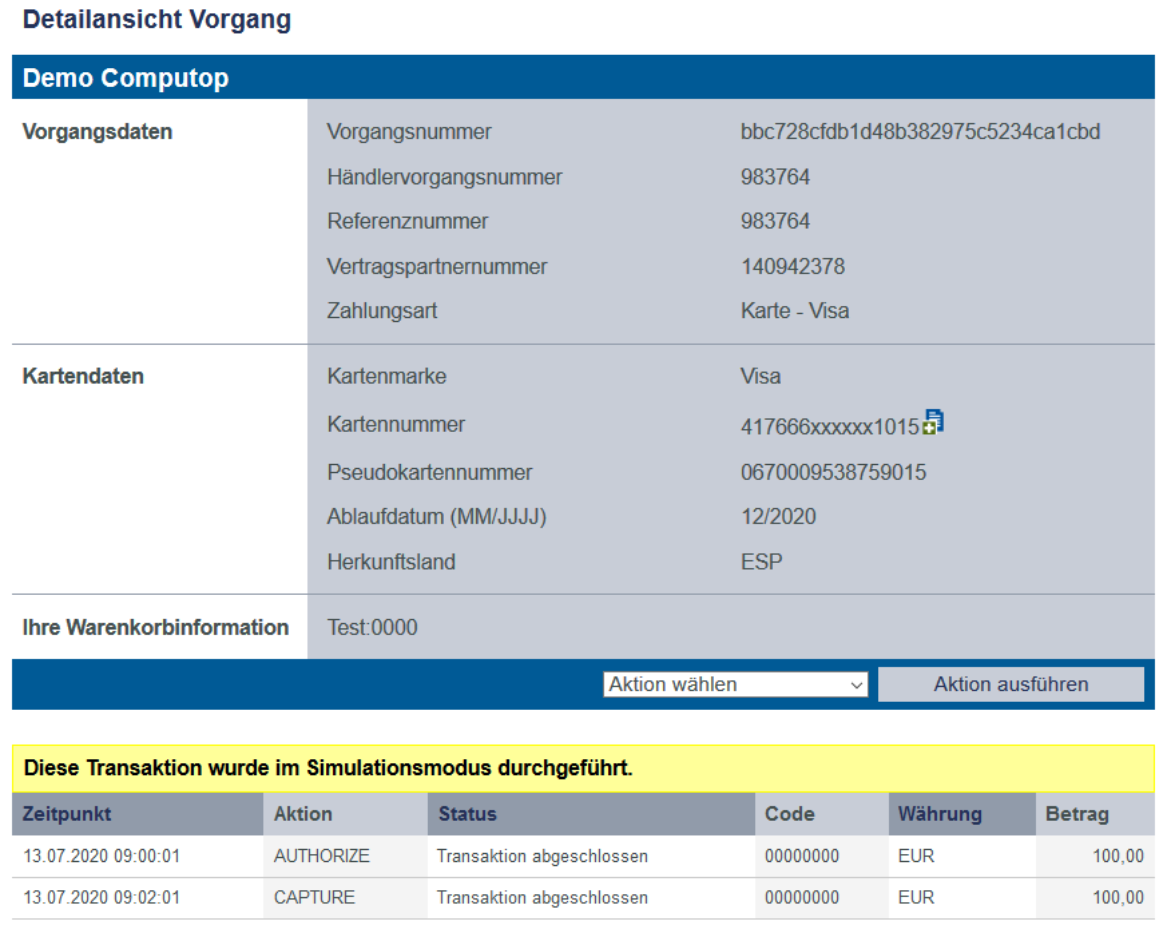Click timestamp 13.07.2020 09:00:01
1171x925 pixels.
pos(102,856)
